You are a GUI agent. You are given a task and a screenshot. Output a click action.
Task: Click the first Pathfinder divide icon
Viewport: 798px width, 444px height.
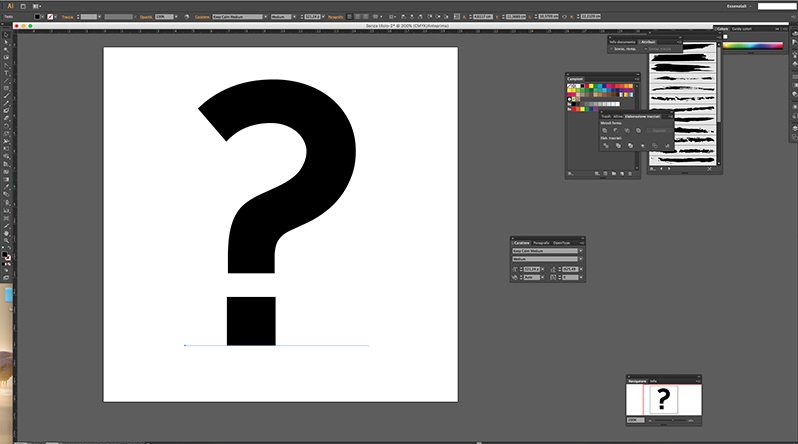point(606,146)
